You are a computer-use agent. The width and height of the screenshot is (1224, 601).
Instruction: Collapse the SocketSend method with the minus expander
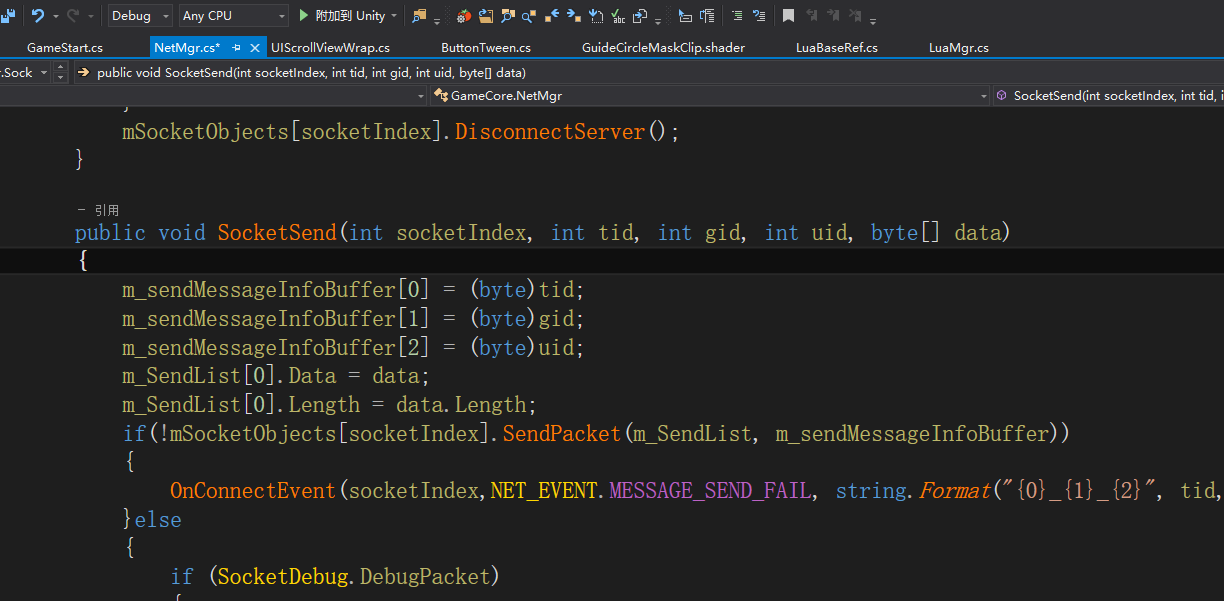[81, 210]
